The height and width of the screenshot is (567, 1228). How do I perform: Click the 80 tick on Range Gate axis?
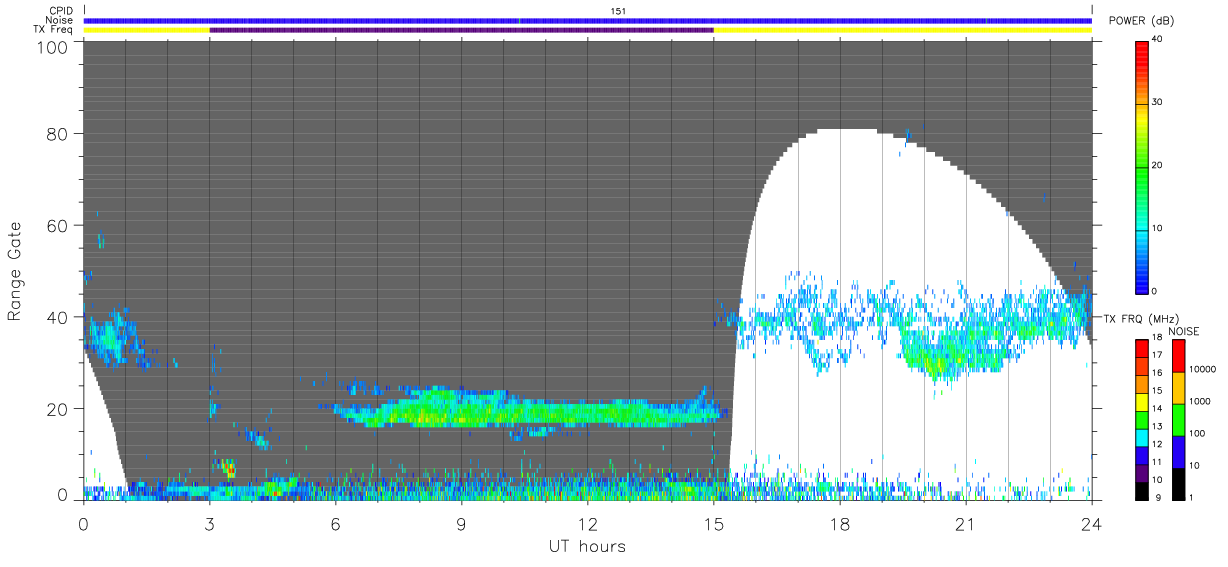[x=57, y=133]
